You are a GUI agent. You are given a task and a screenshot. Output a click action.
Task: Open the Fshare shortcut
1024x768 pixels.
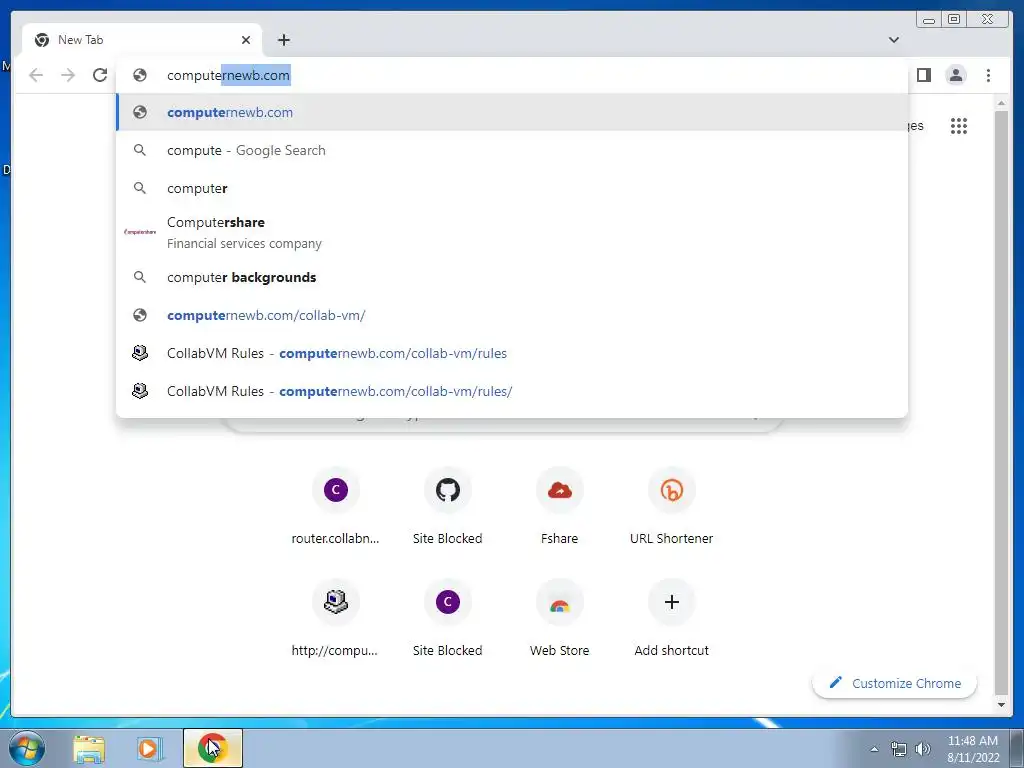[560, 505]
